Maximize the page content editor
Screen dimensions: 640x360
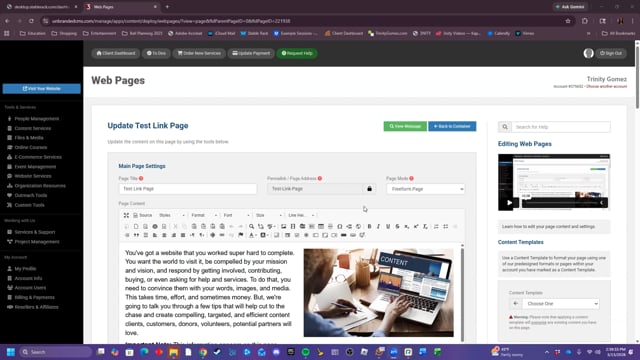(126, 215)
